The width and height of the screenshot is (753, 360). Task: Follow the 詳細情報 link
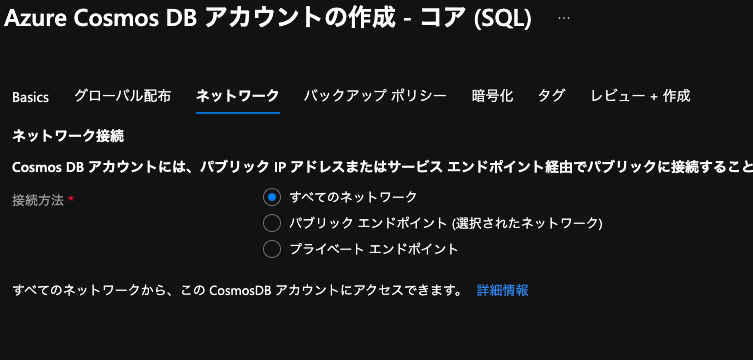point(503,290)
